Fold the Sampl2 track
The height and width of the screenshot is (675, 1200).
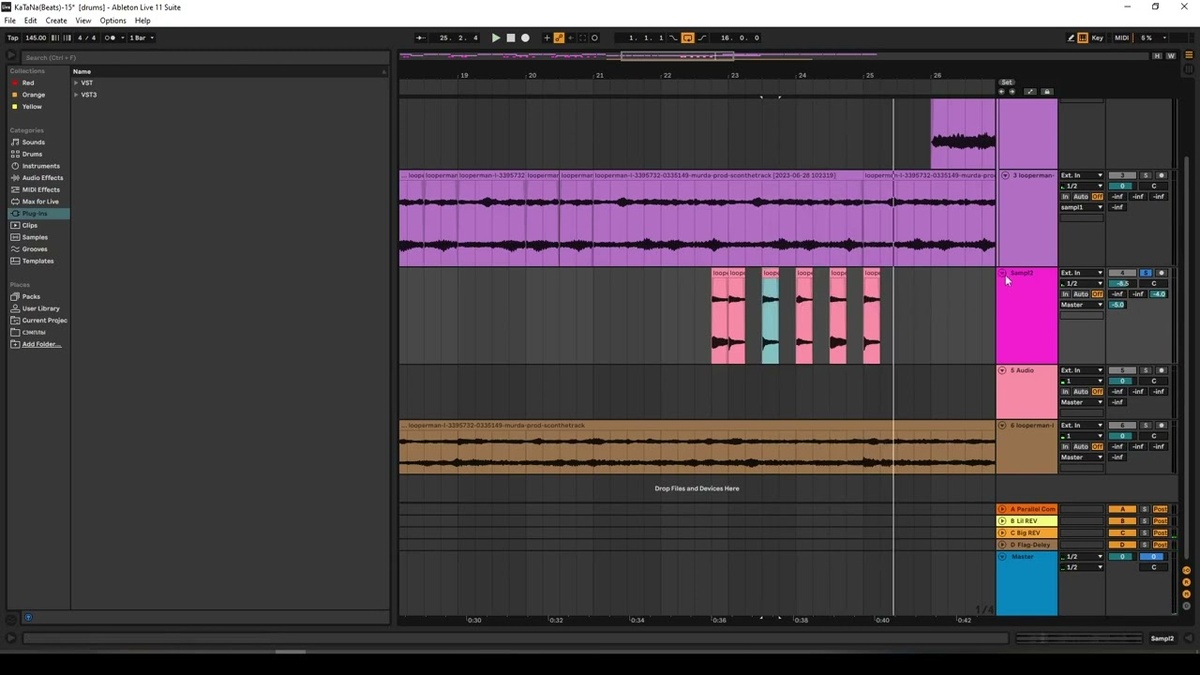tap(1003, 273)
